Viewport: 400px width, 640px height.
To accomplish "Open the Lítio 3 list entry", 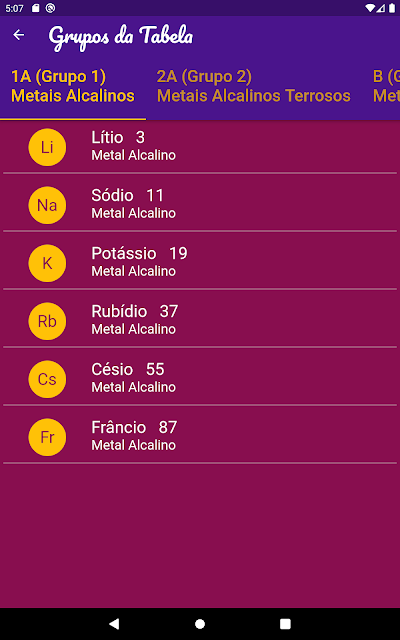I will pyautogui.click(x=200, y=147).
